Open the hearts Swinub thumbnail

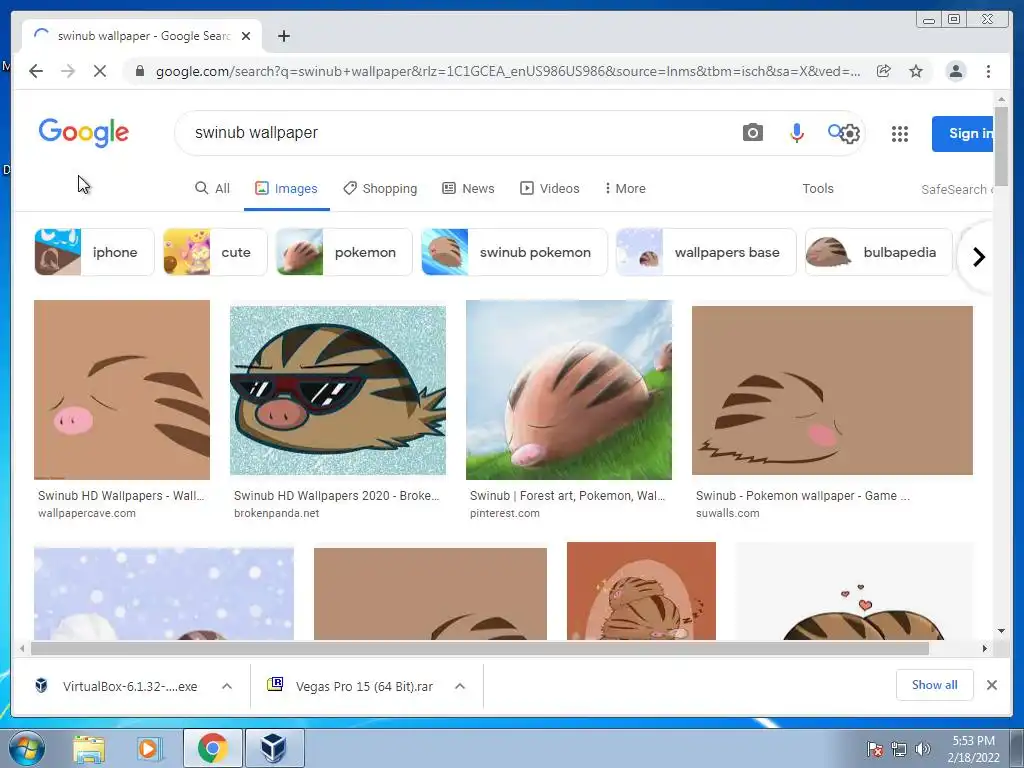click(x=855, y=591)
